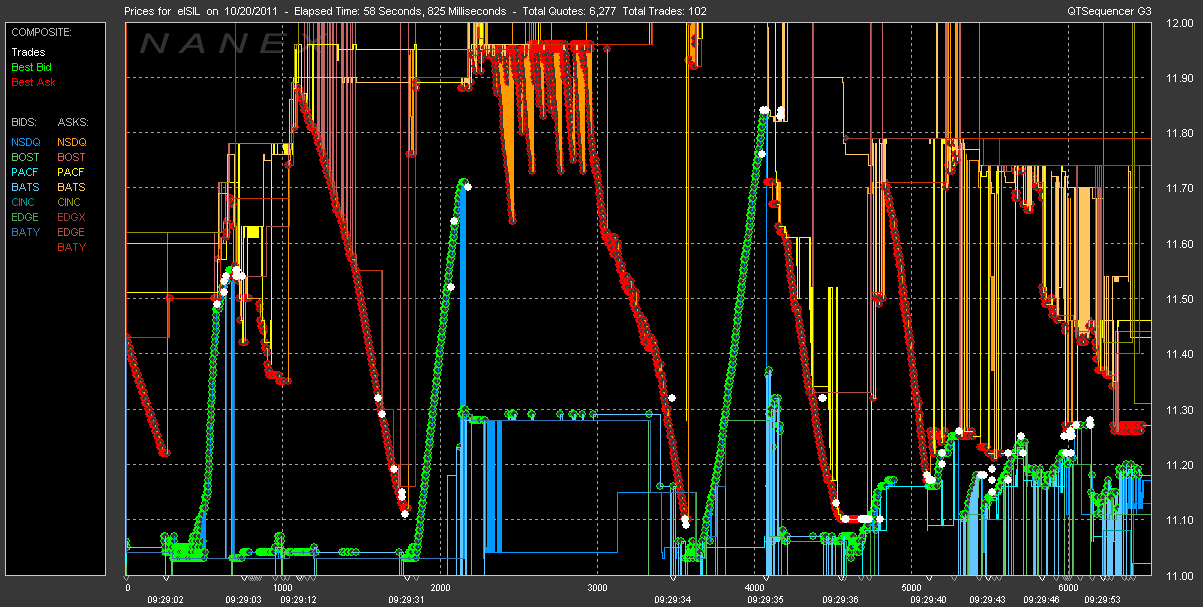Click the 09:29:36 time marker

click(x=840, y=600)
